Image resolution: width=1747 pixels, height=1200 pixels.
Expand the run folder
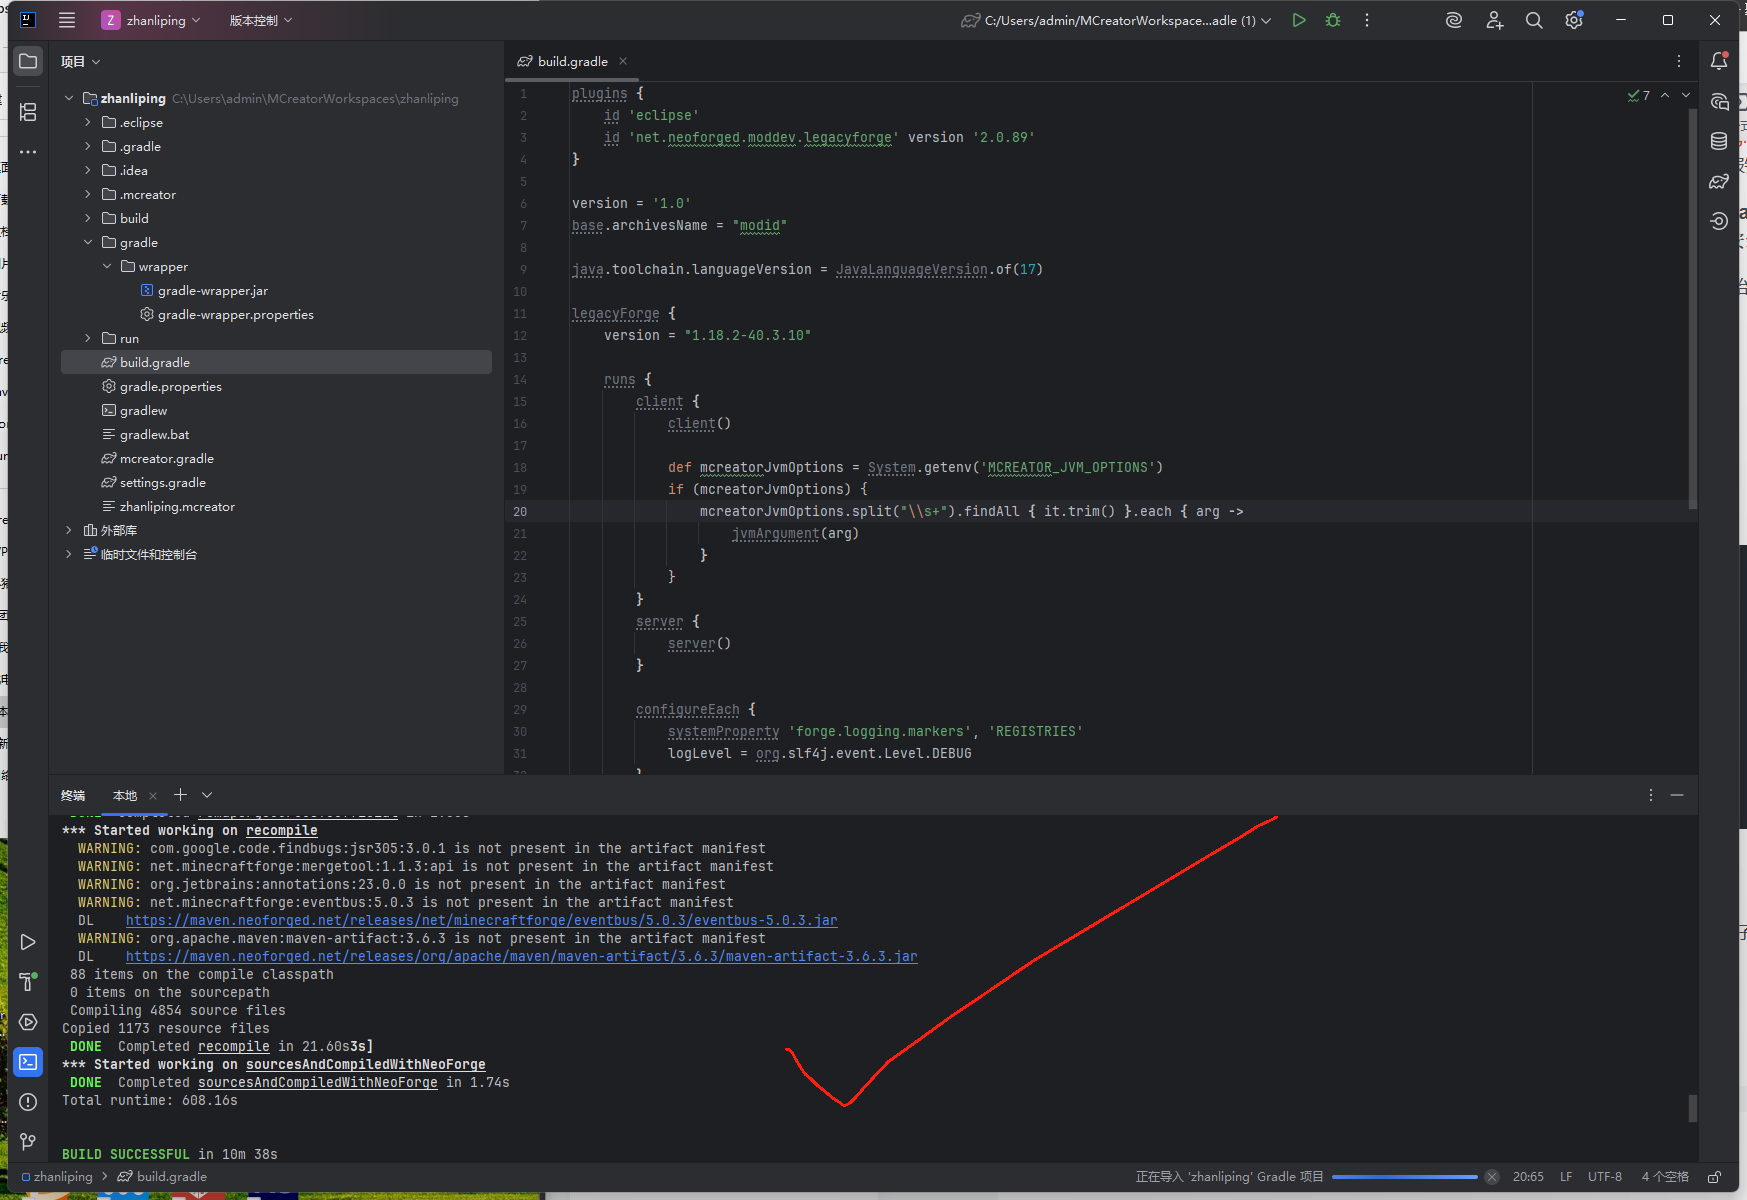pos(88,338)
